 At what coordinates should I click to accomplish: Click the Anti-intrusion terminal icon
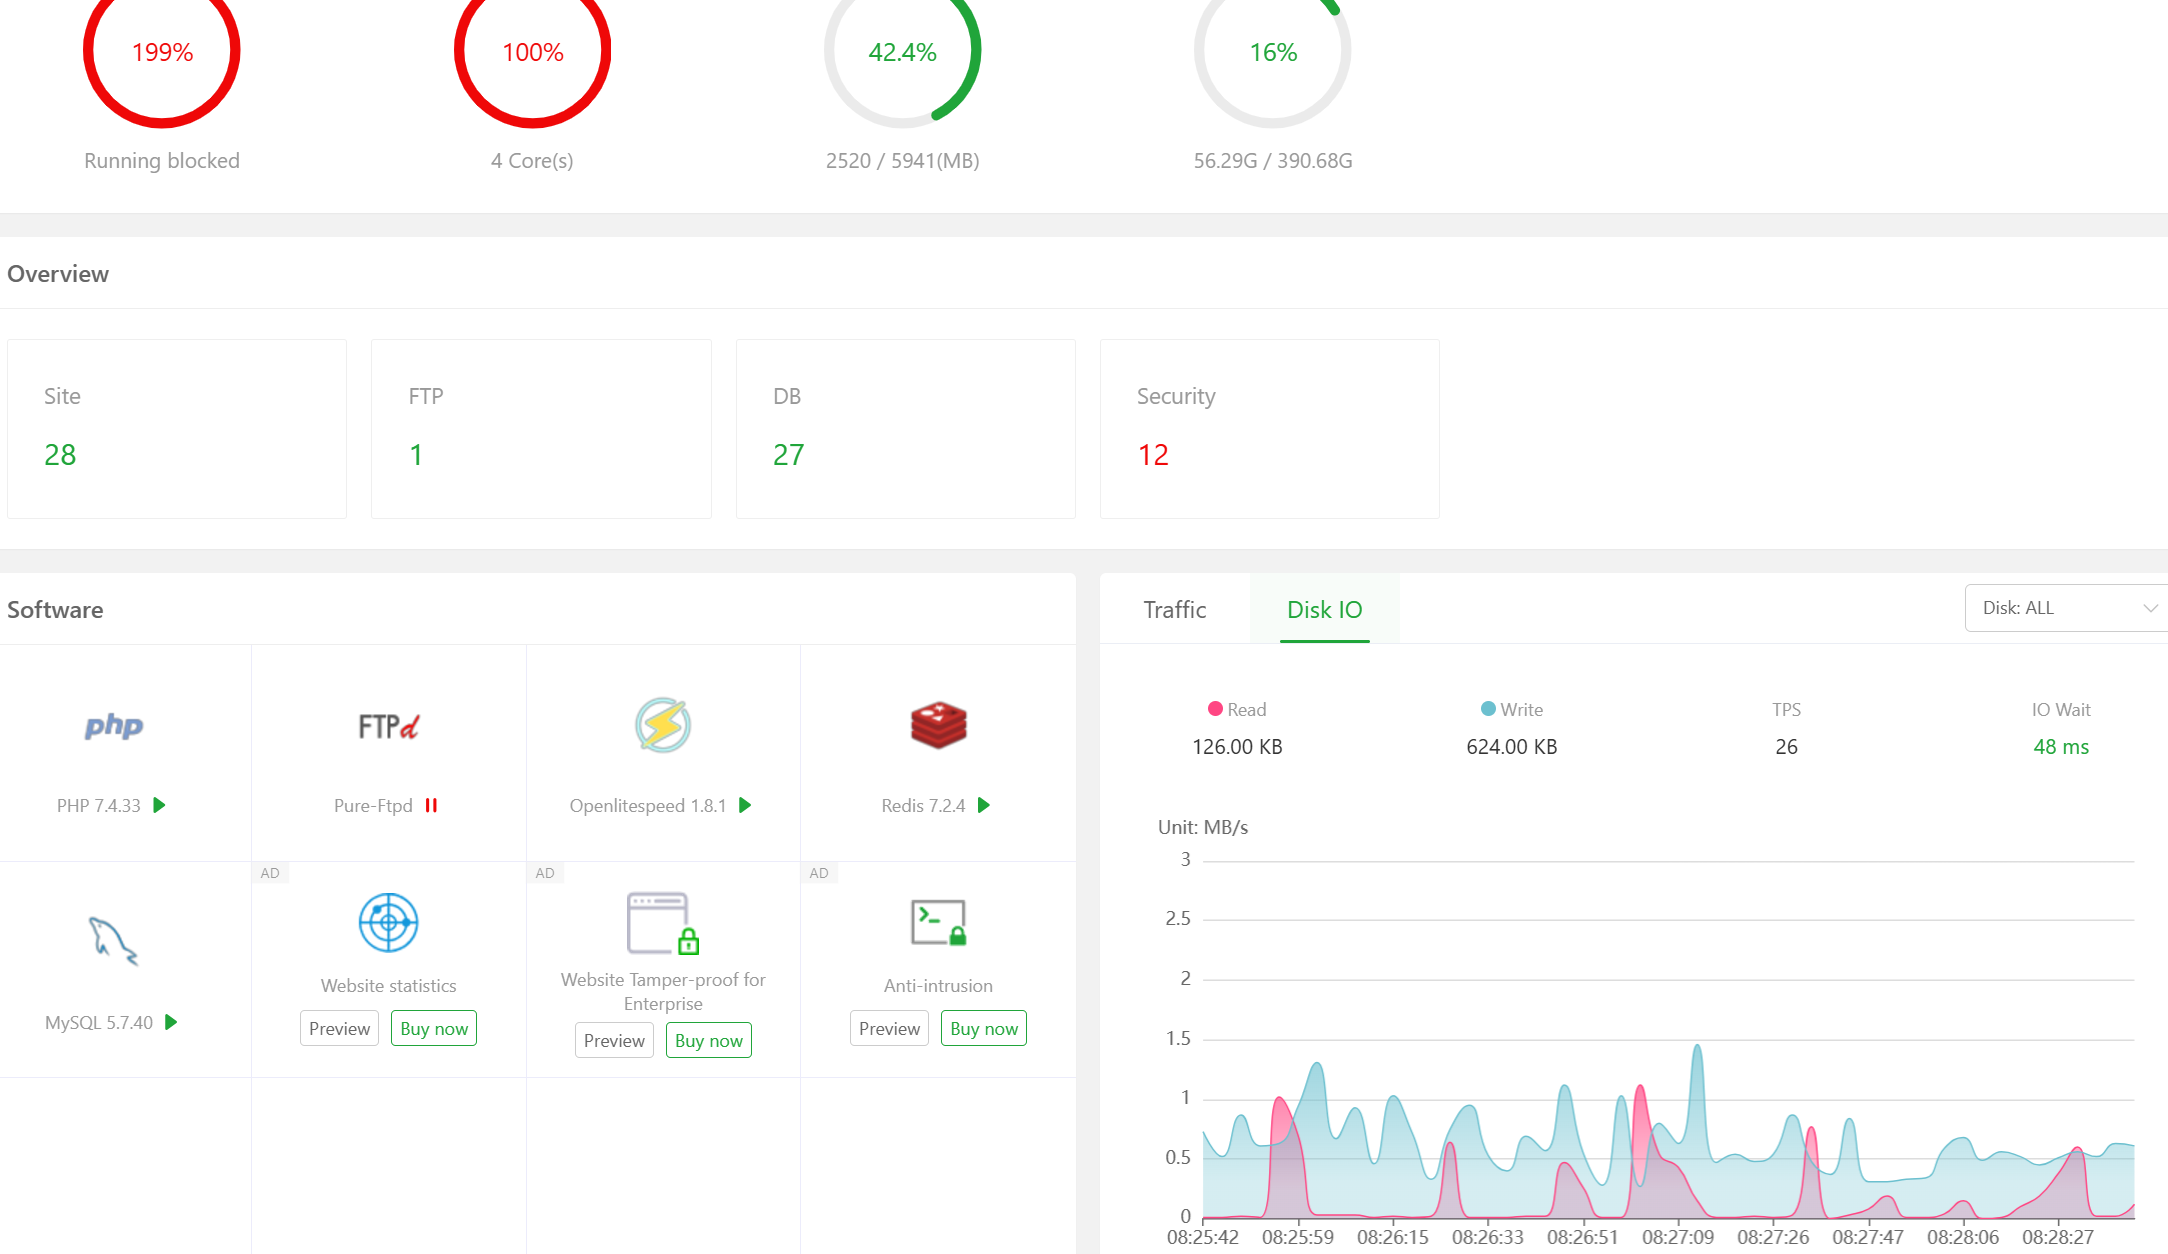[x=938, y=923]
